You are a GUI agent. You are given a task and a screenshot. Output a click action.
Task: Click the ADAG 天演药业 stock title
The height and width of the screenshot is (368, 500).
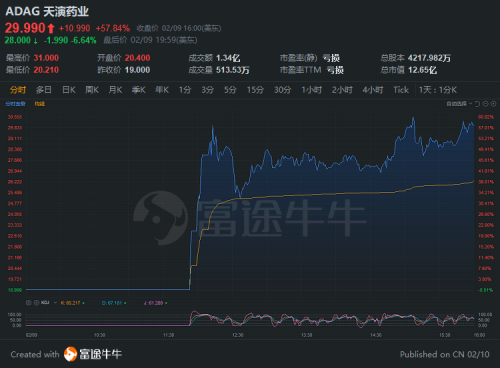pyautogui.click(x=47, y=12)
